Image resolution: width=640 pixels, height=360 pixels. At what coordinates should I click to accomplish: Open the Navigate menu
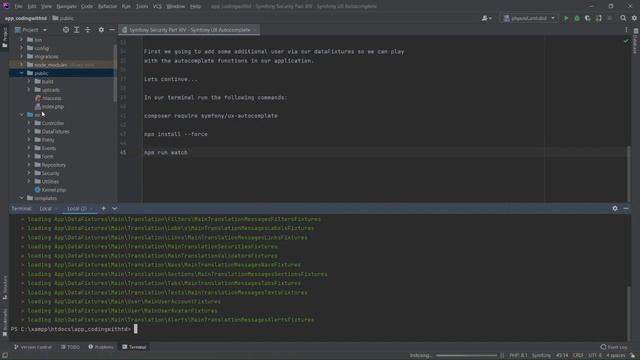[66, 6]
